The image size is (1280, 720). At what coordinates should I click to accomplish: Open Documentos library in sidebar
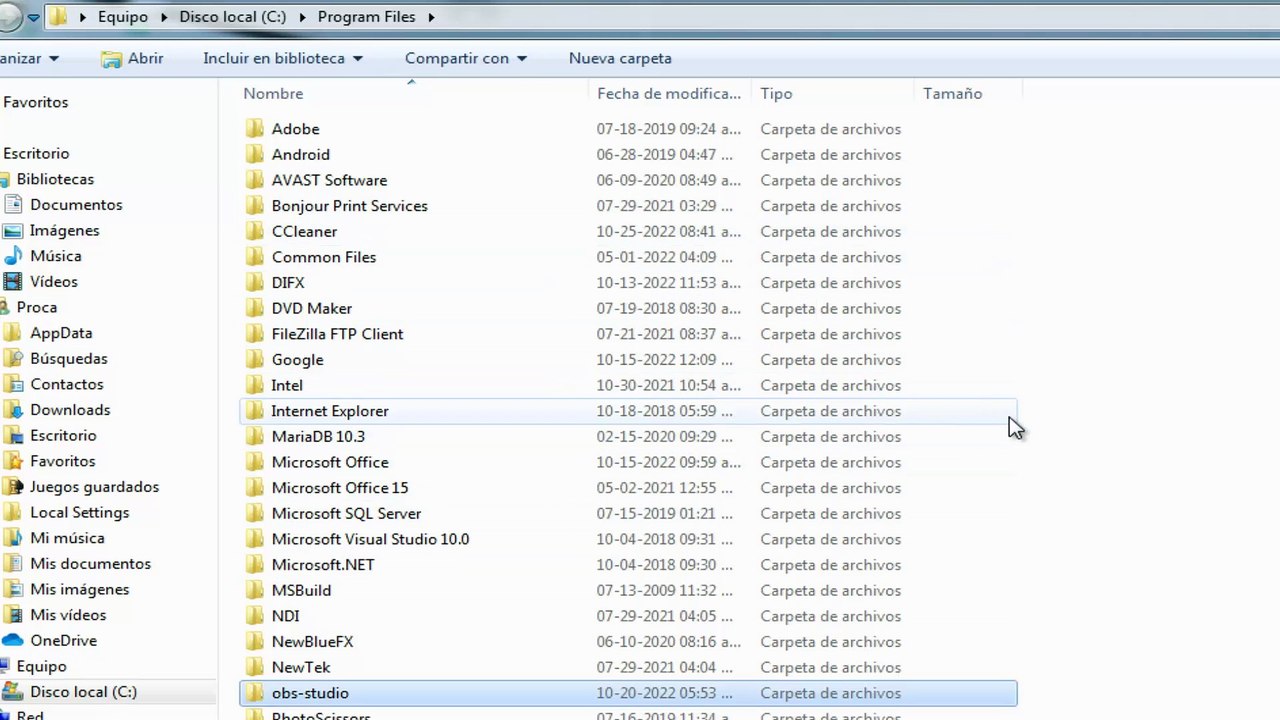76,204
